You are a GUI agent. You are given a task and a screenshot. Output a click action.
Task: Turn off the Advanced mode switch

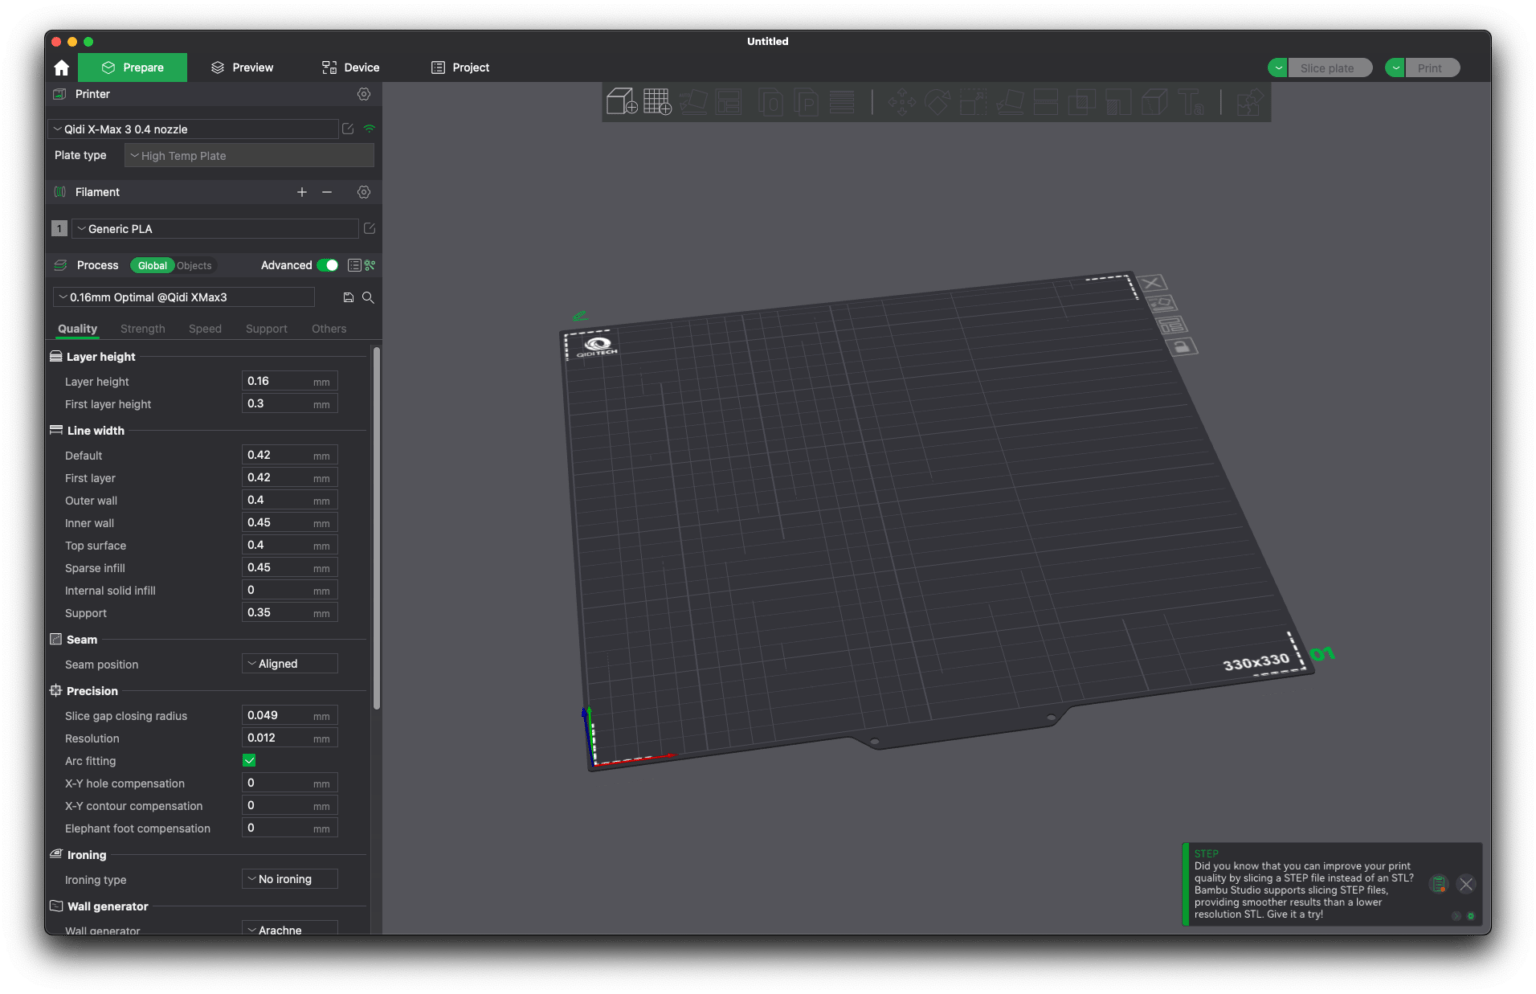click(x=327, y=266)
